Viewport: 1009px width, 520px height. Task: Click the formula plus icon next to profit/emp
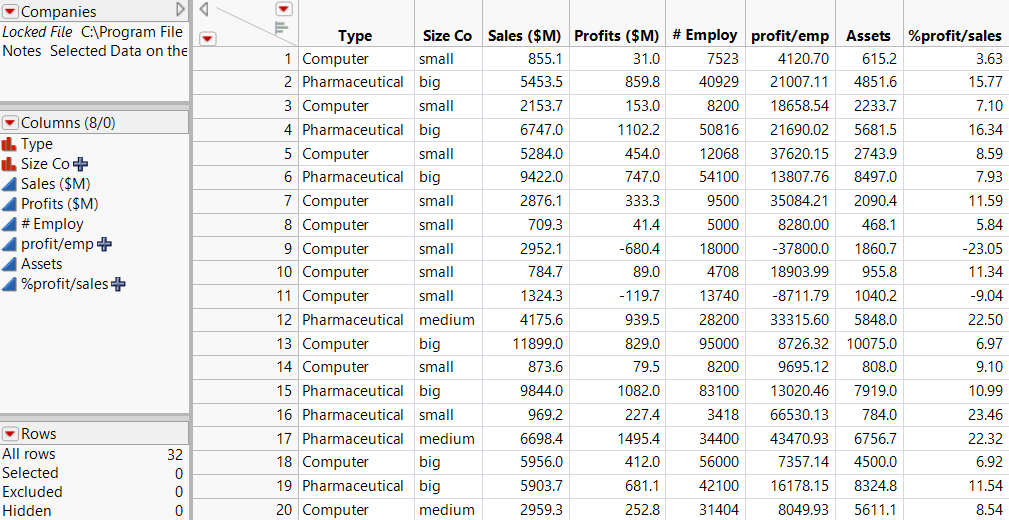coord(104,244)
